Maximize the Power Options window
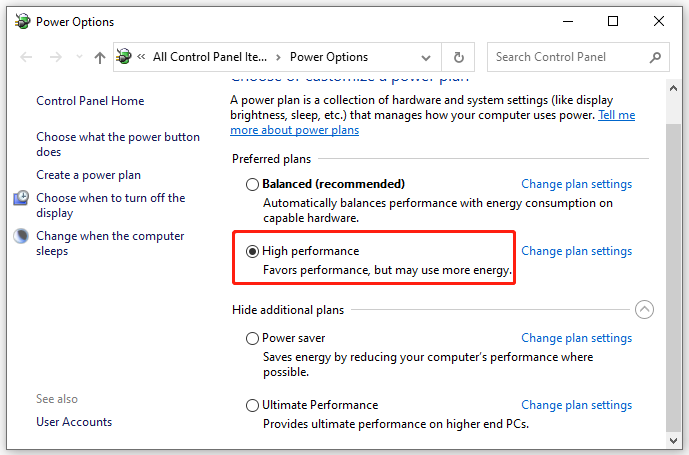Image resolution: width=689 pixels, height=455 pixels. point(613,21)
